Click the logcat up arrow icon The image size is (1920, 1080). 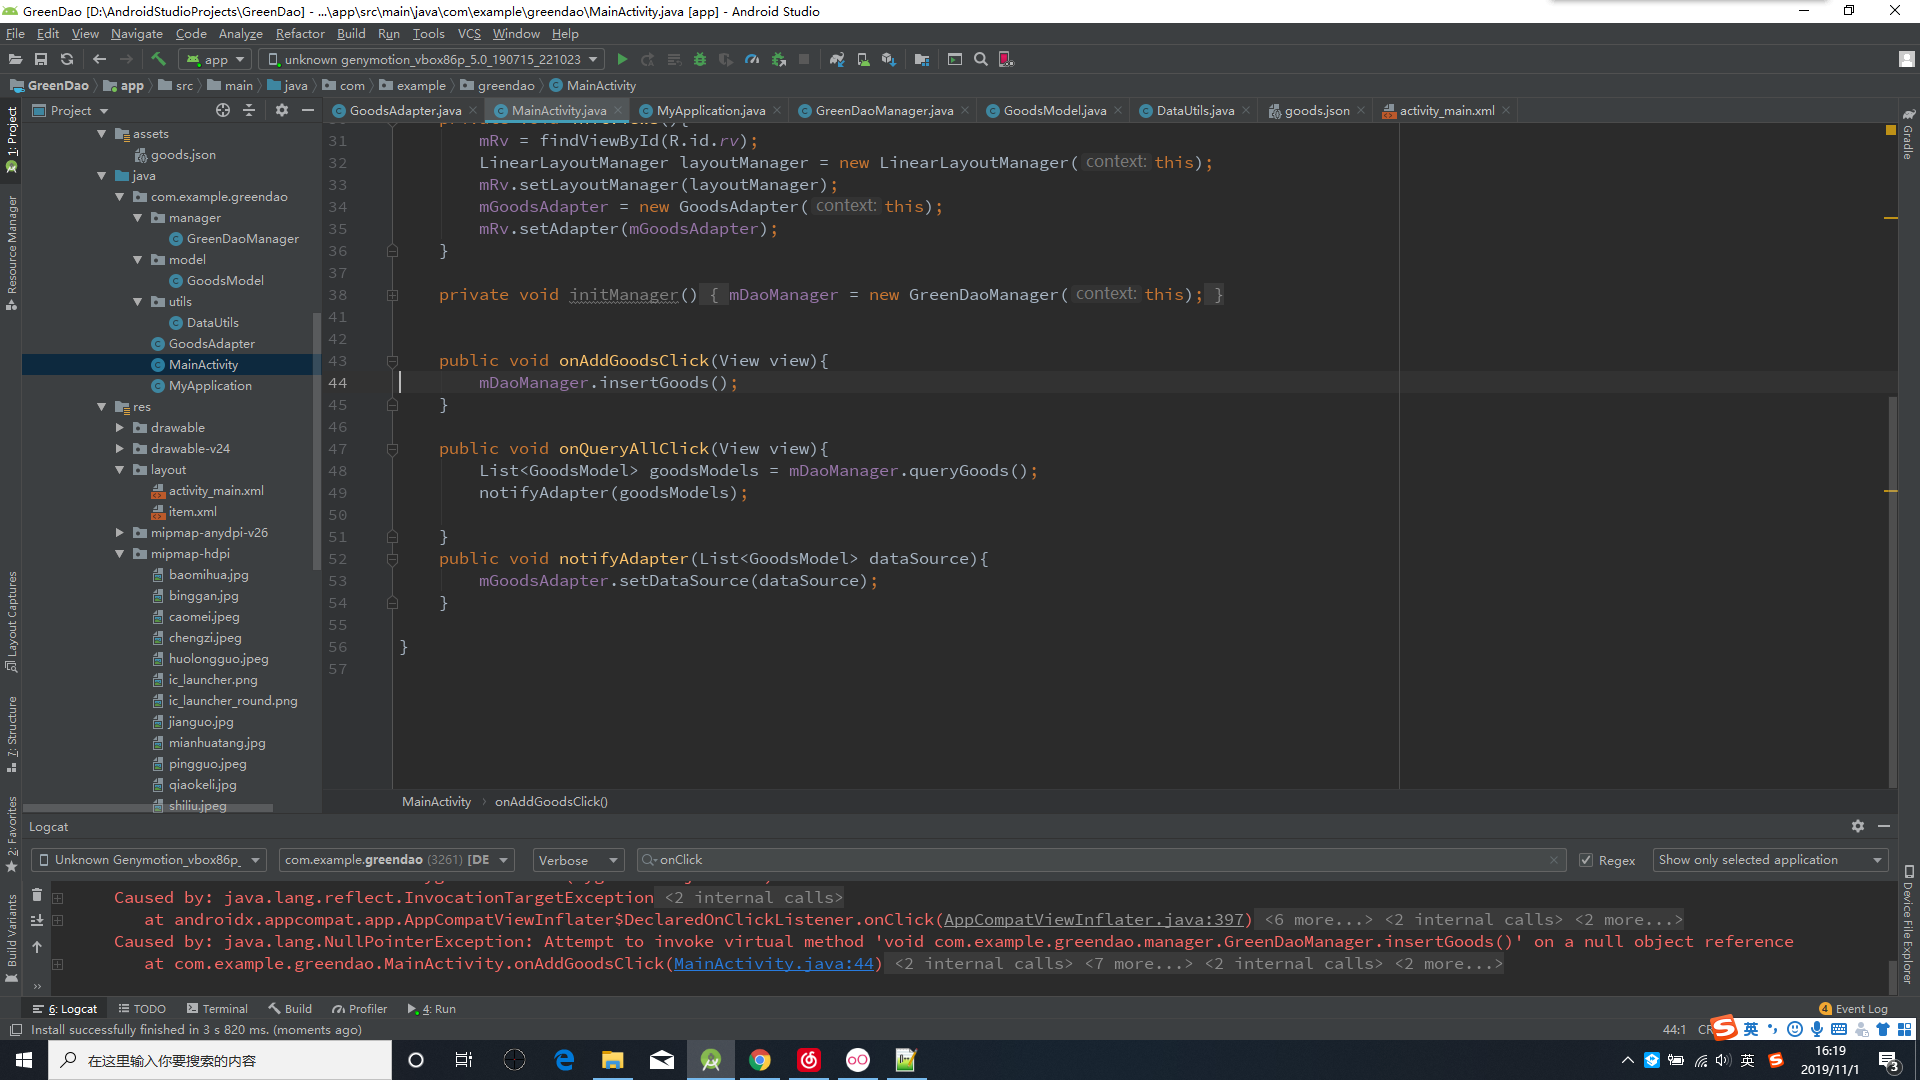pos(37,947)
